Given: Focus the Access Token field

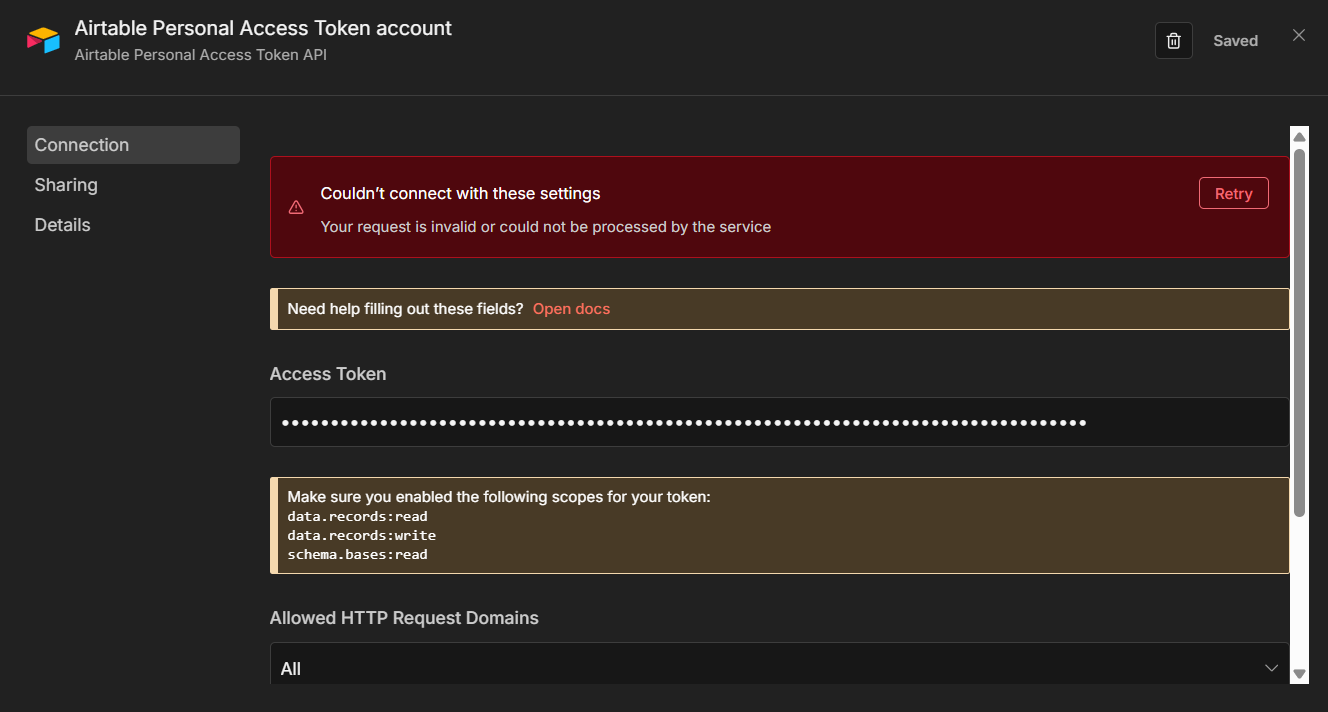Looking at the screenshot, I should pos(779,422).
